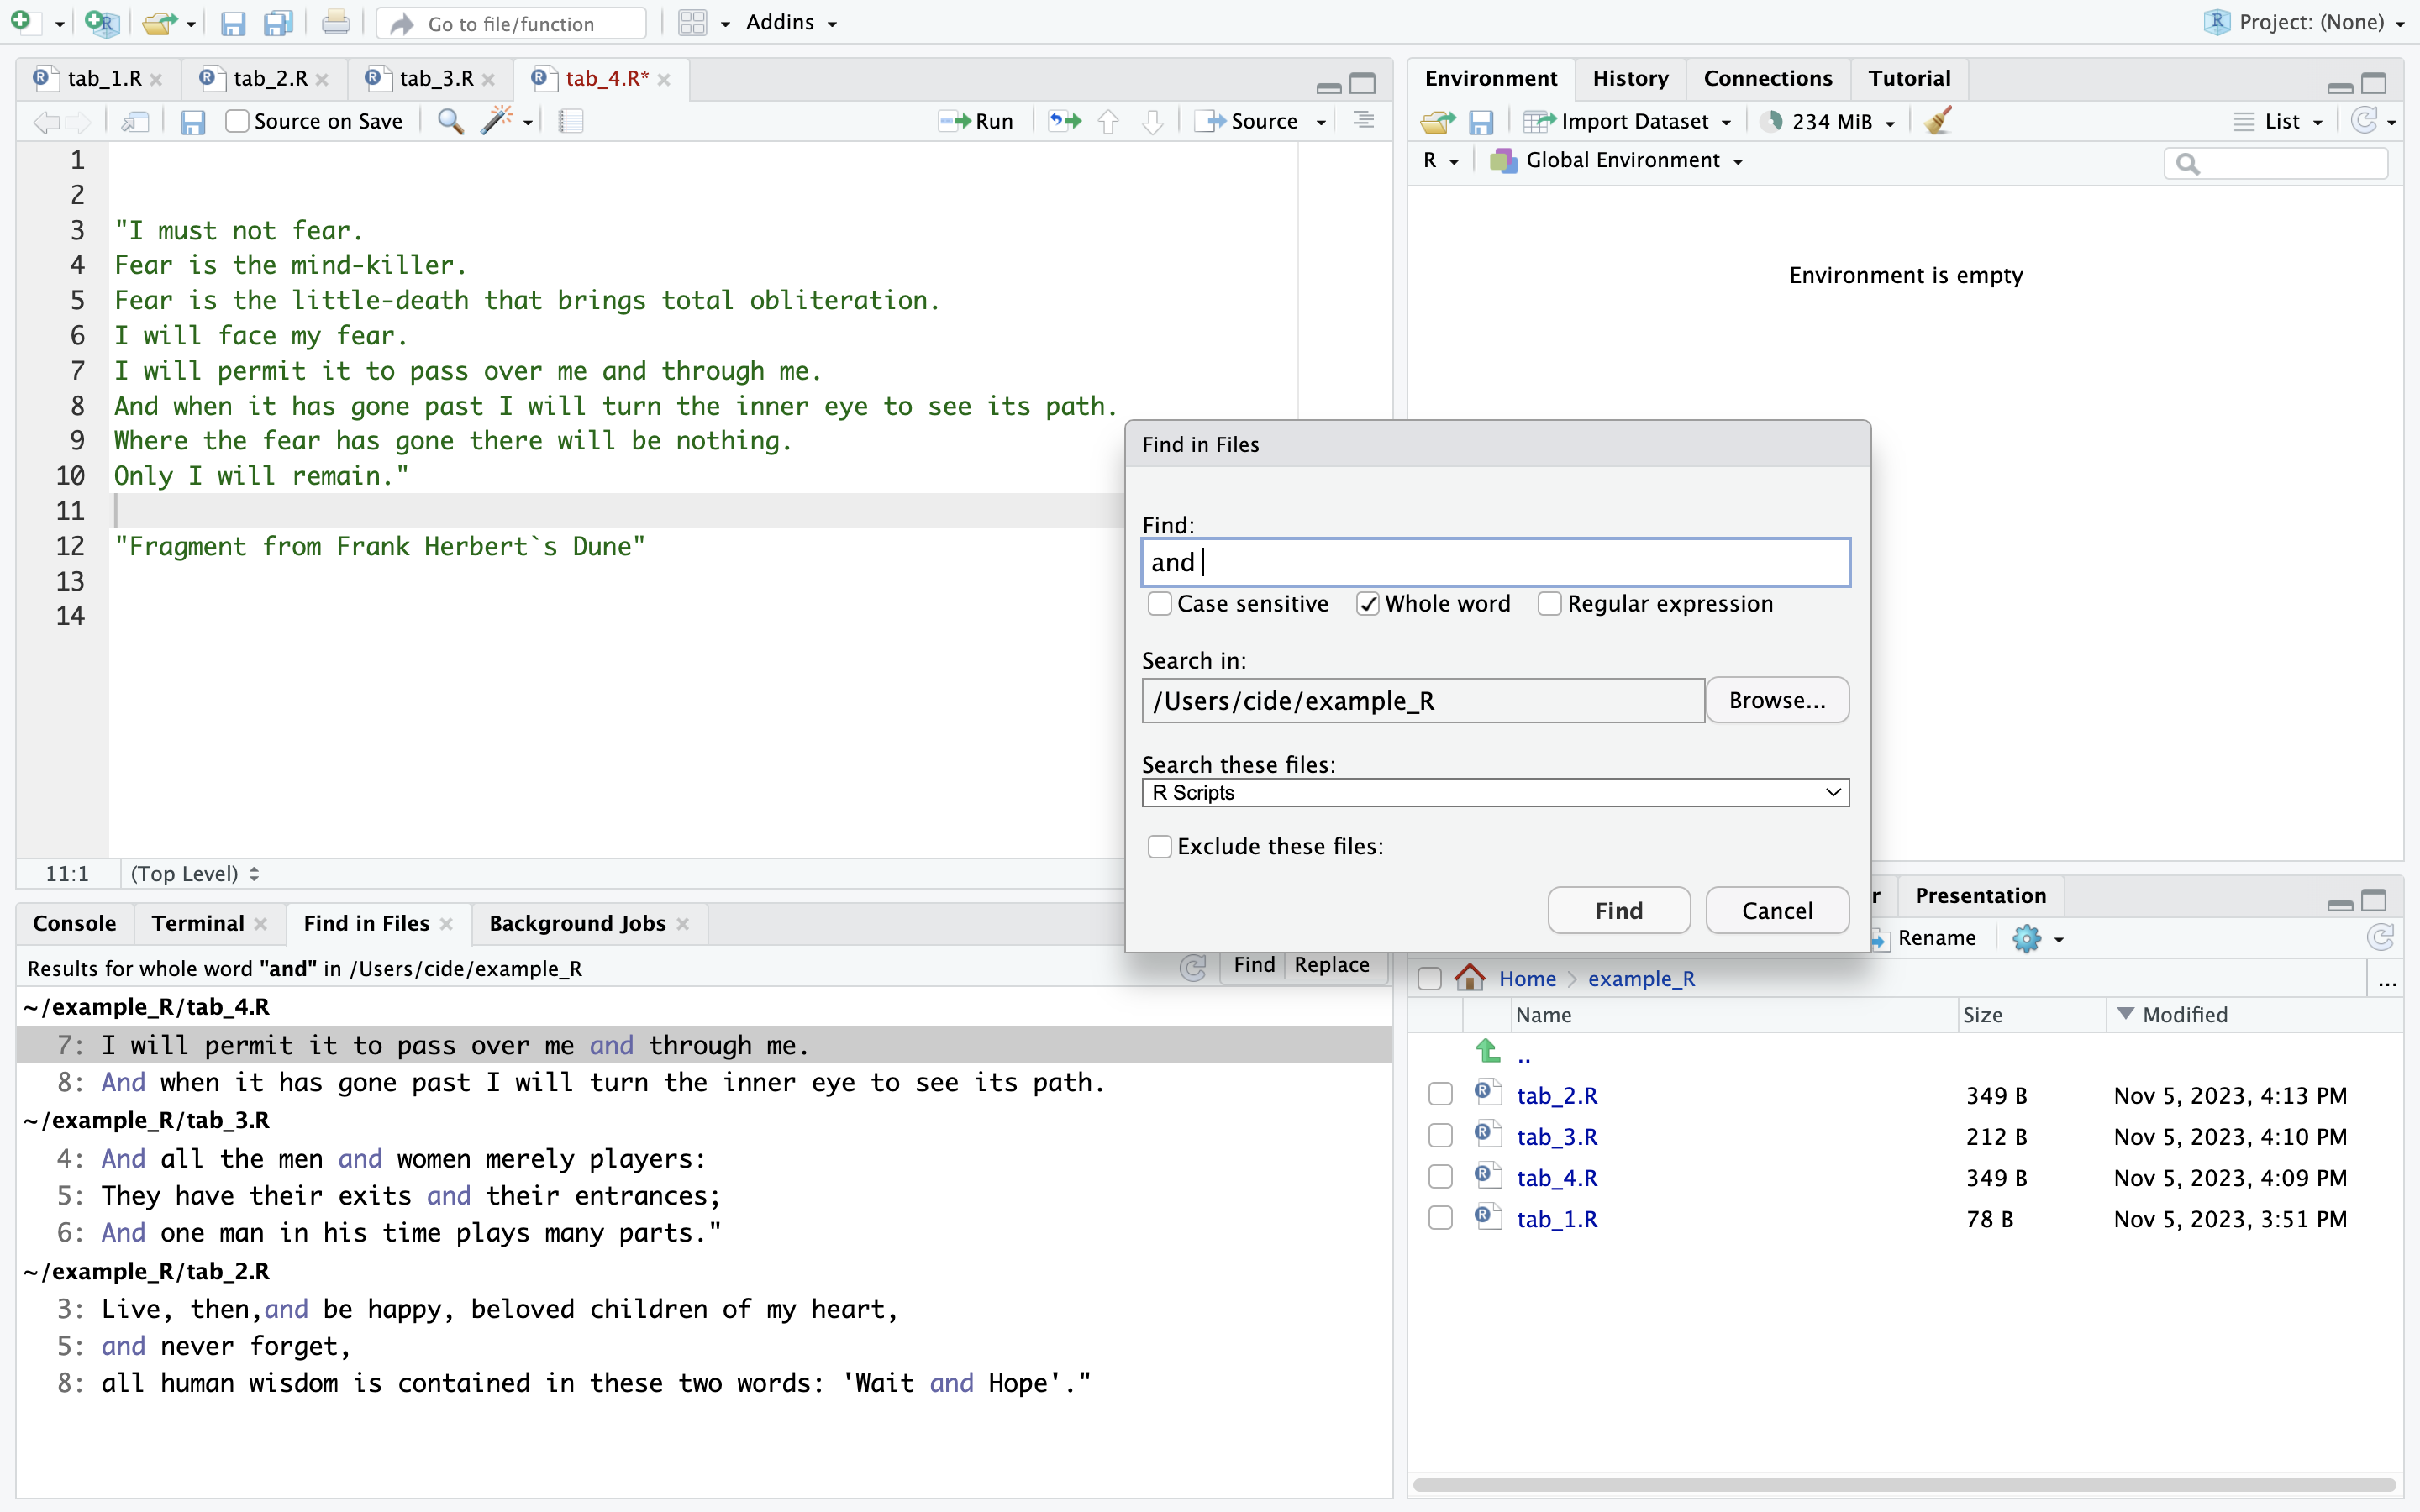Switch to the tab_1.R editor tab

pyautogui.click(x=103, y=78)
